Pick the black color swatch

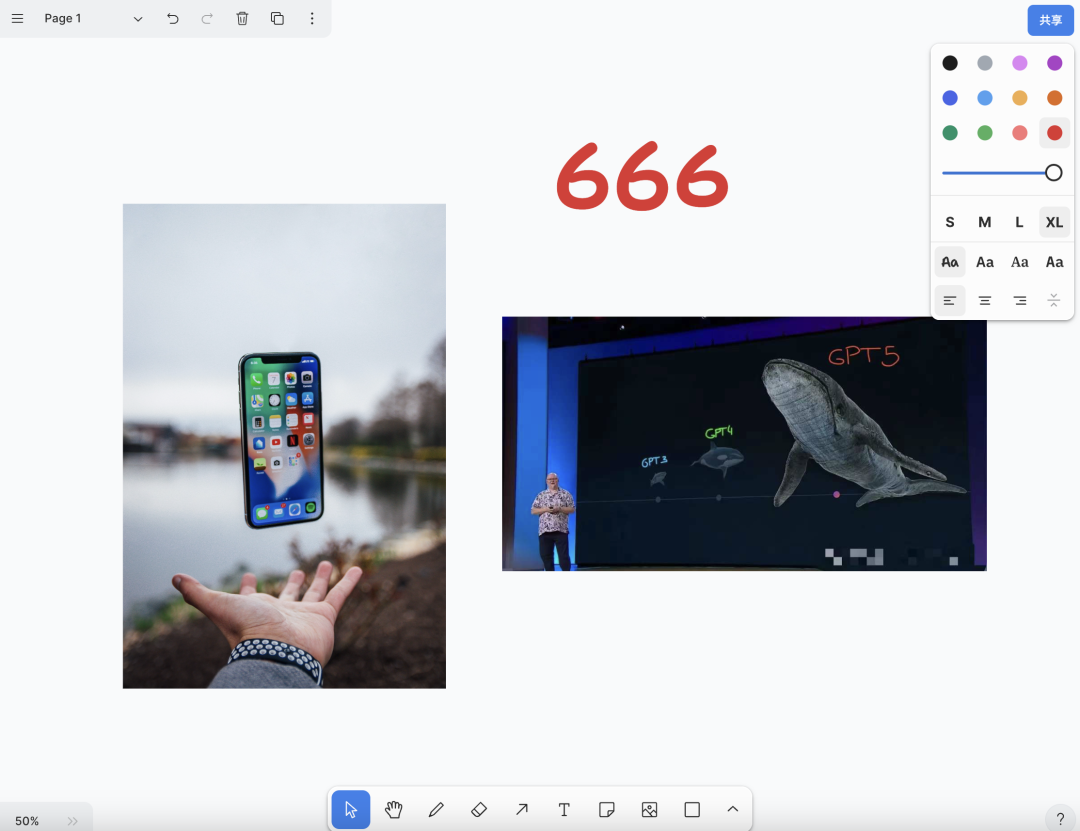tap(950, 63)
